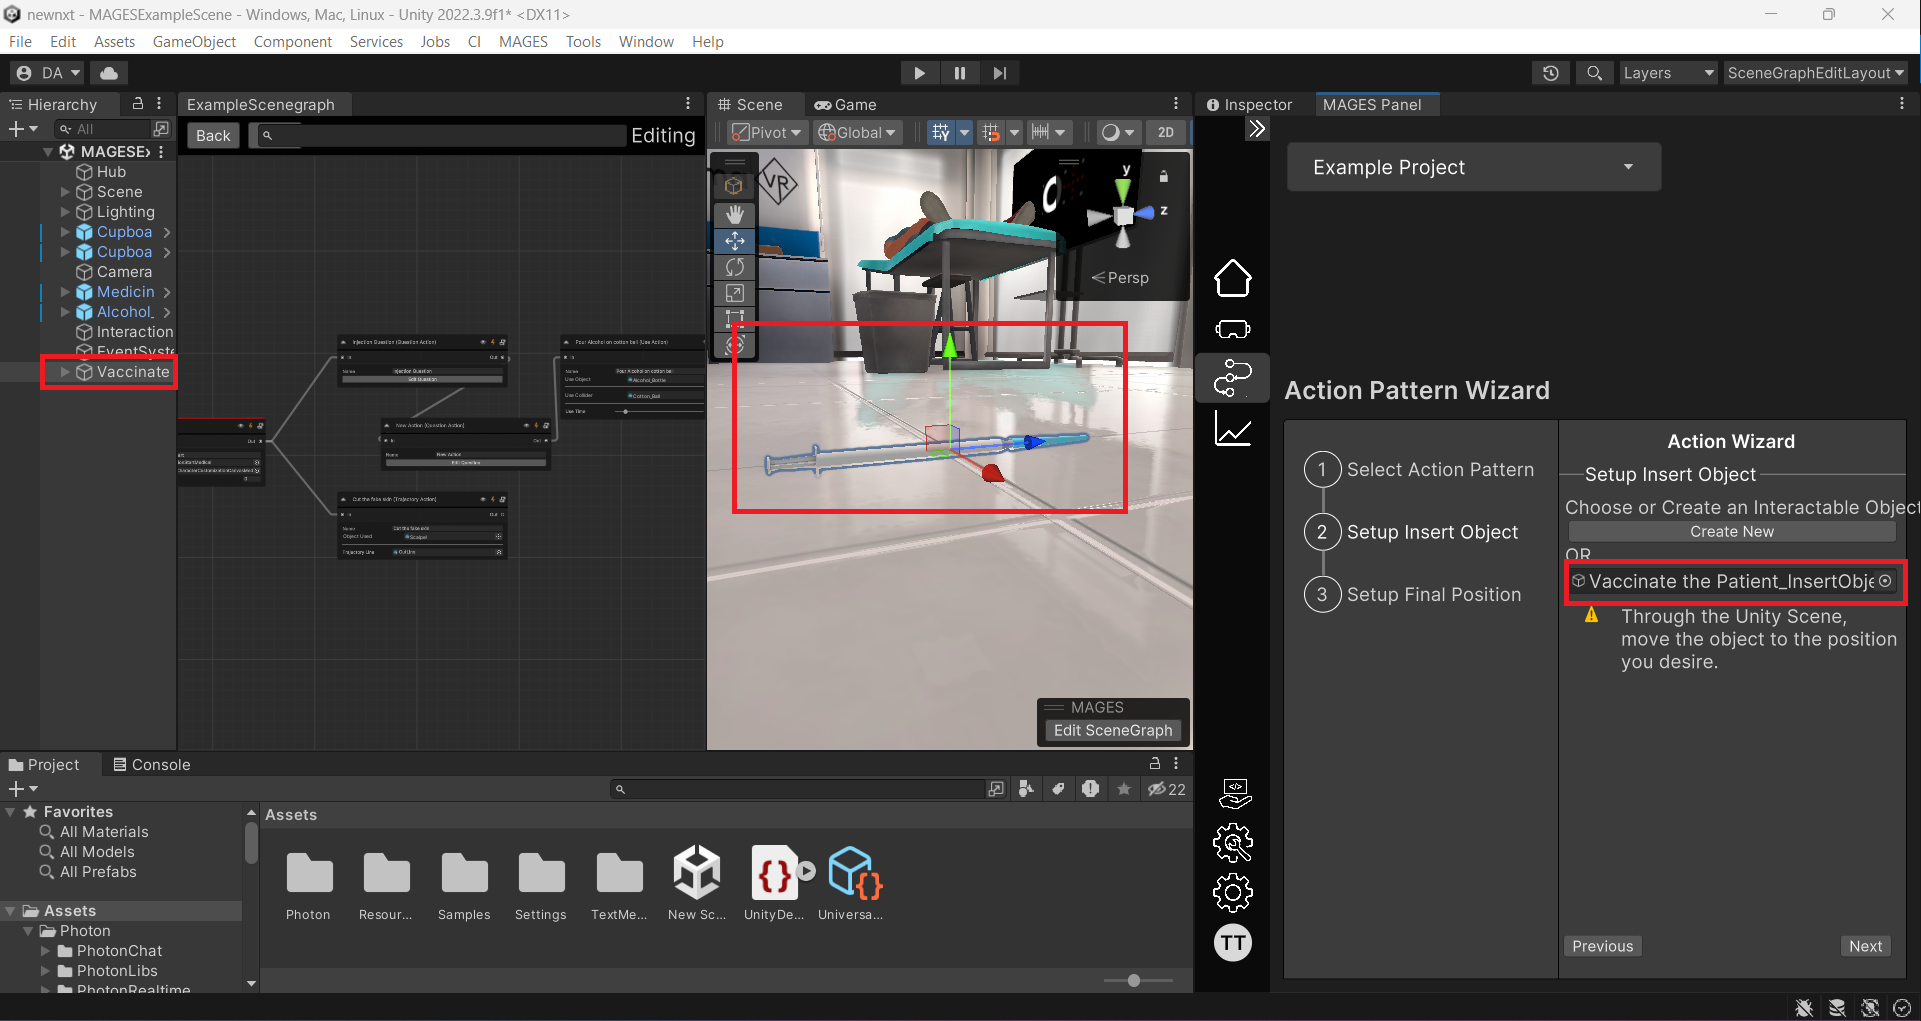
Task: Click favorites star filter in Project panel
Action: click(x=1124, y=789)
